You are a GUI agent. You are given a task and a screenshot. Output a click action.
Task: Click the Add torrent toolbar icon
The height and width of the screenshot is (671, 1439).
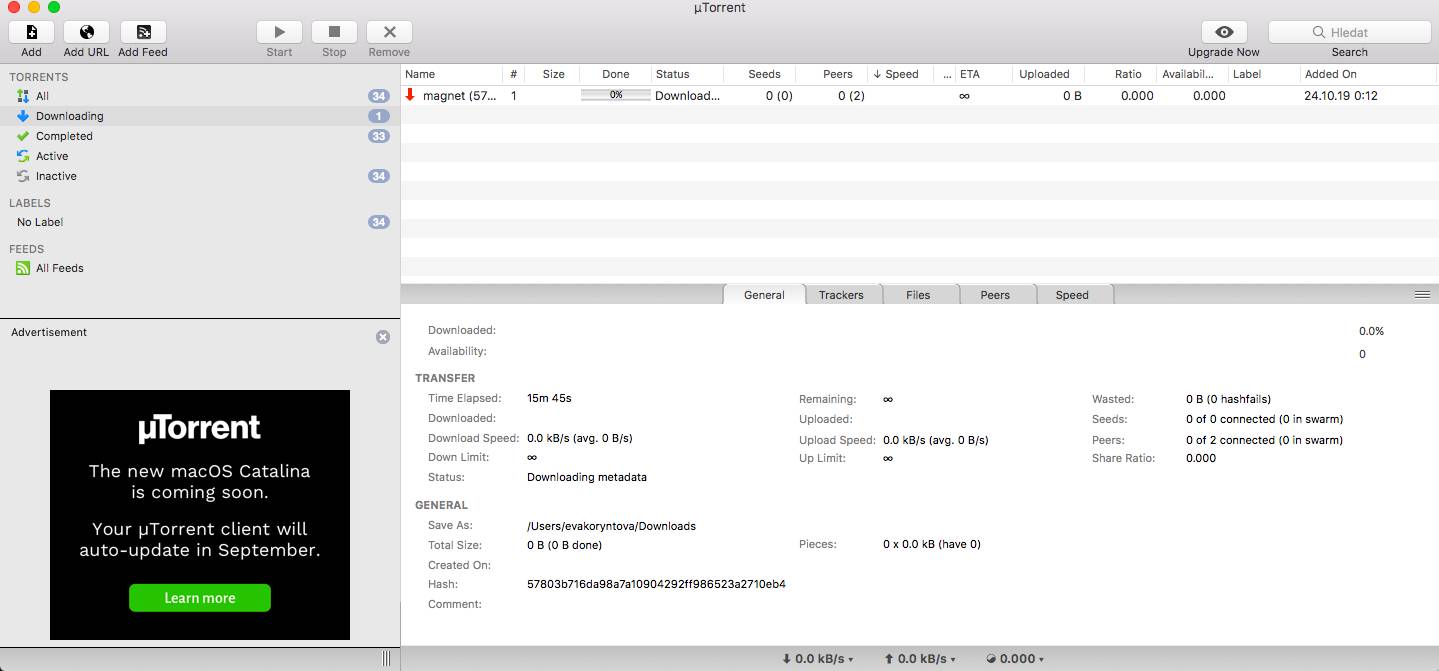pos(32,32)
